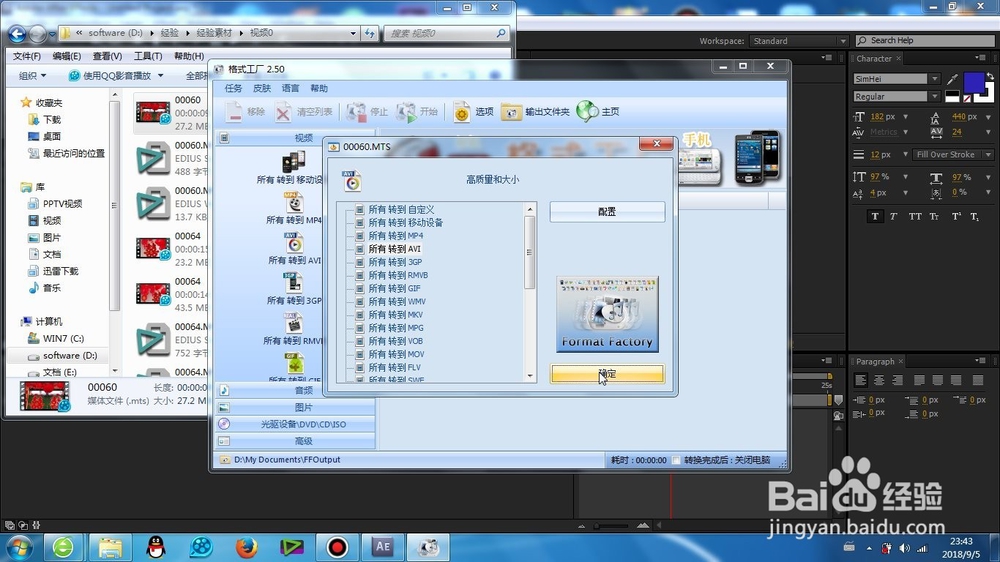Toggle Small Caps in Character panel

coord(934,216)
